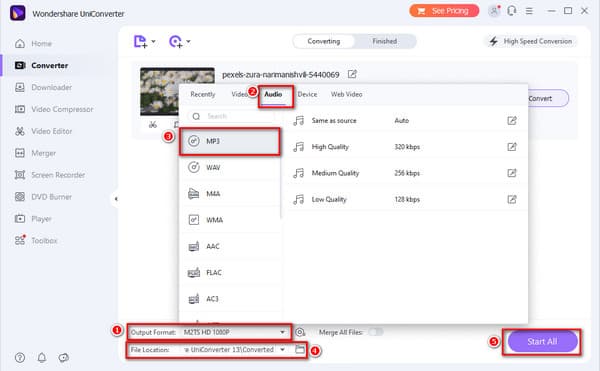The width and height of the screenshot is (600, 371).
Task: Select High Quality 320 kbps preset
Action: (405, 147)
